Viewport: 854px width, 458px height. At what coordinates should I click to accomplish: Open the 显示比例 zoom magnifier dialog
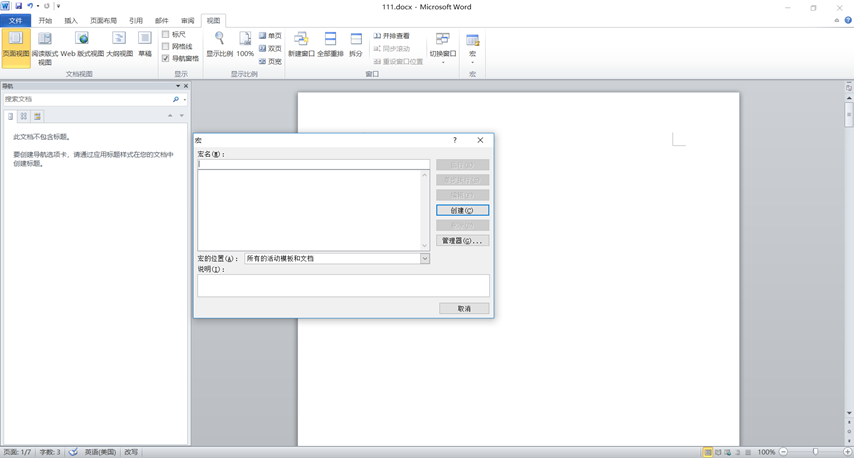pyautogui.click(x=219, y=45)
